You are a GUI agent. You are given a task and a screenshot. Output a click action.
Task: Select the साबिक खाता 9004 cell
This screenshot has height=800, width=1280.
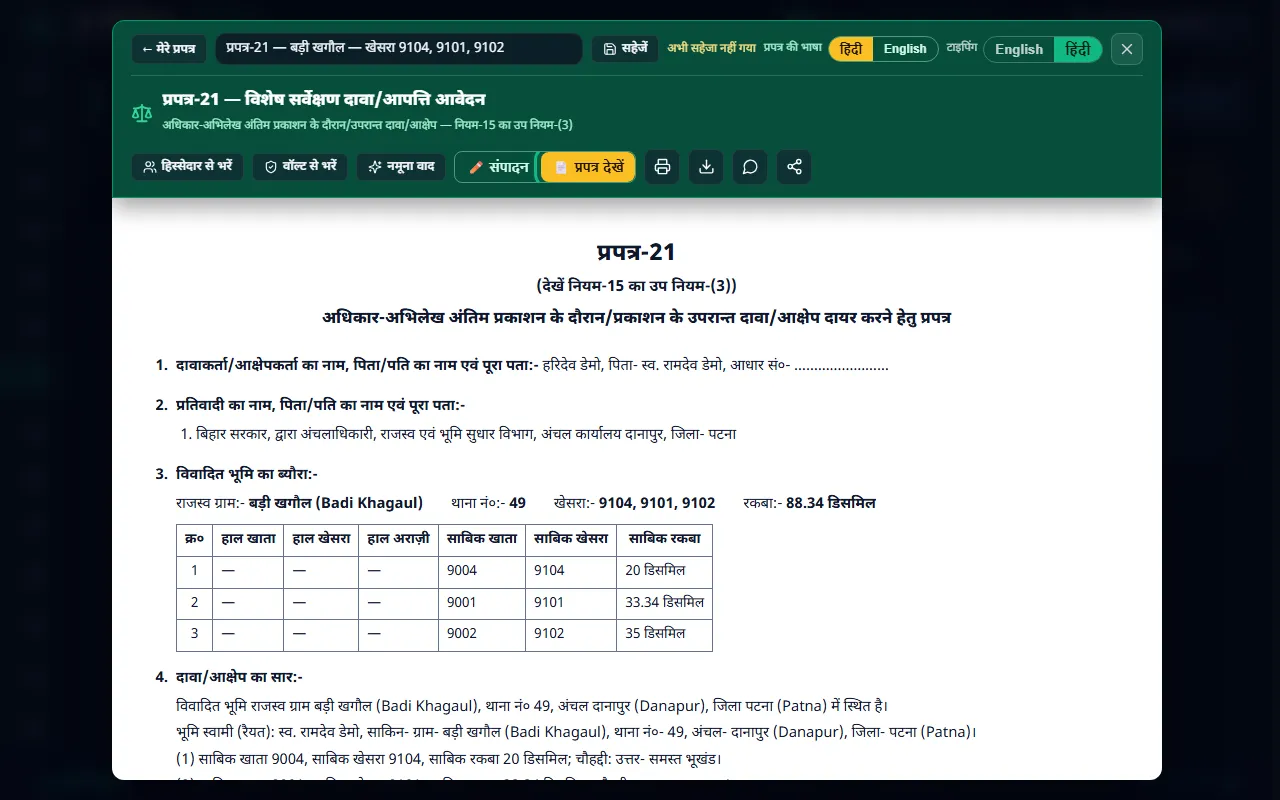pos(482,571)
